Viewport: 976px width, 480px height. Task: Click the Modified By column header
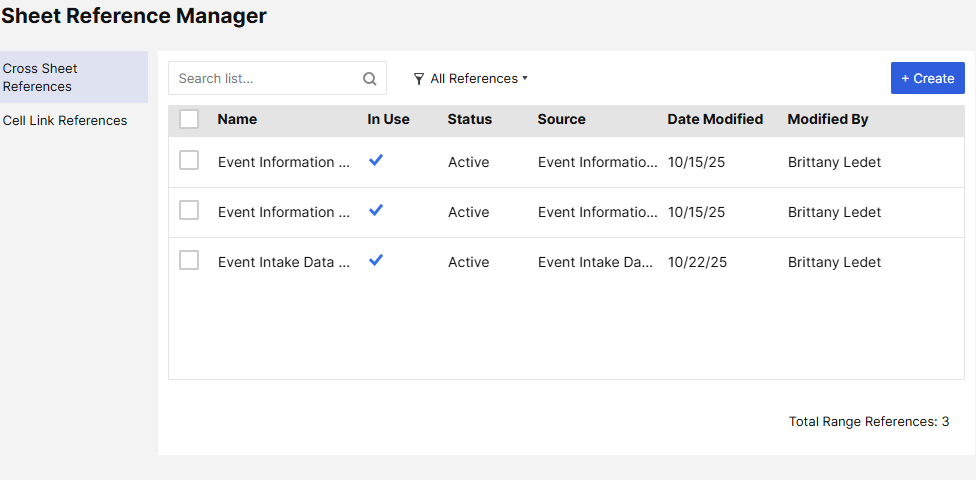[x=828, y=119]
